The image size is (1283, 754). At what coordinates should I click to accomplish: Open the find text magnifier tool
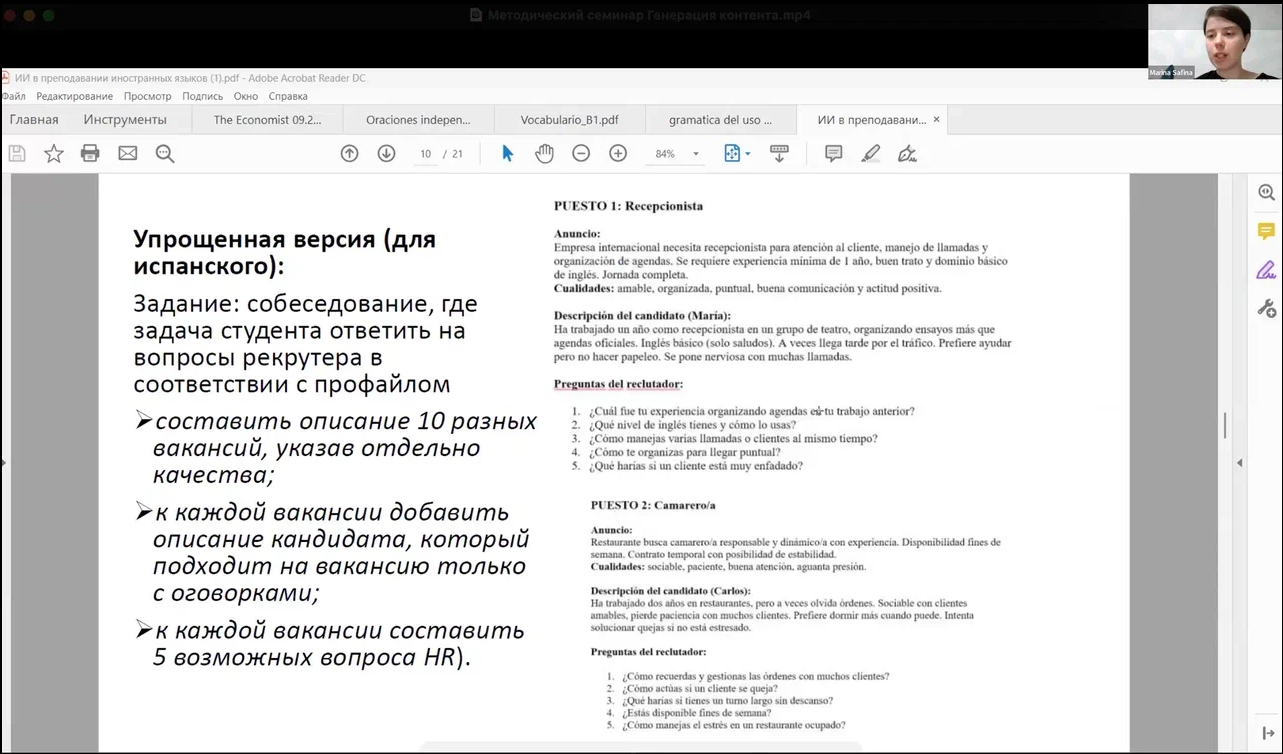tap(165, 153)
